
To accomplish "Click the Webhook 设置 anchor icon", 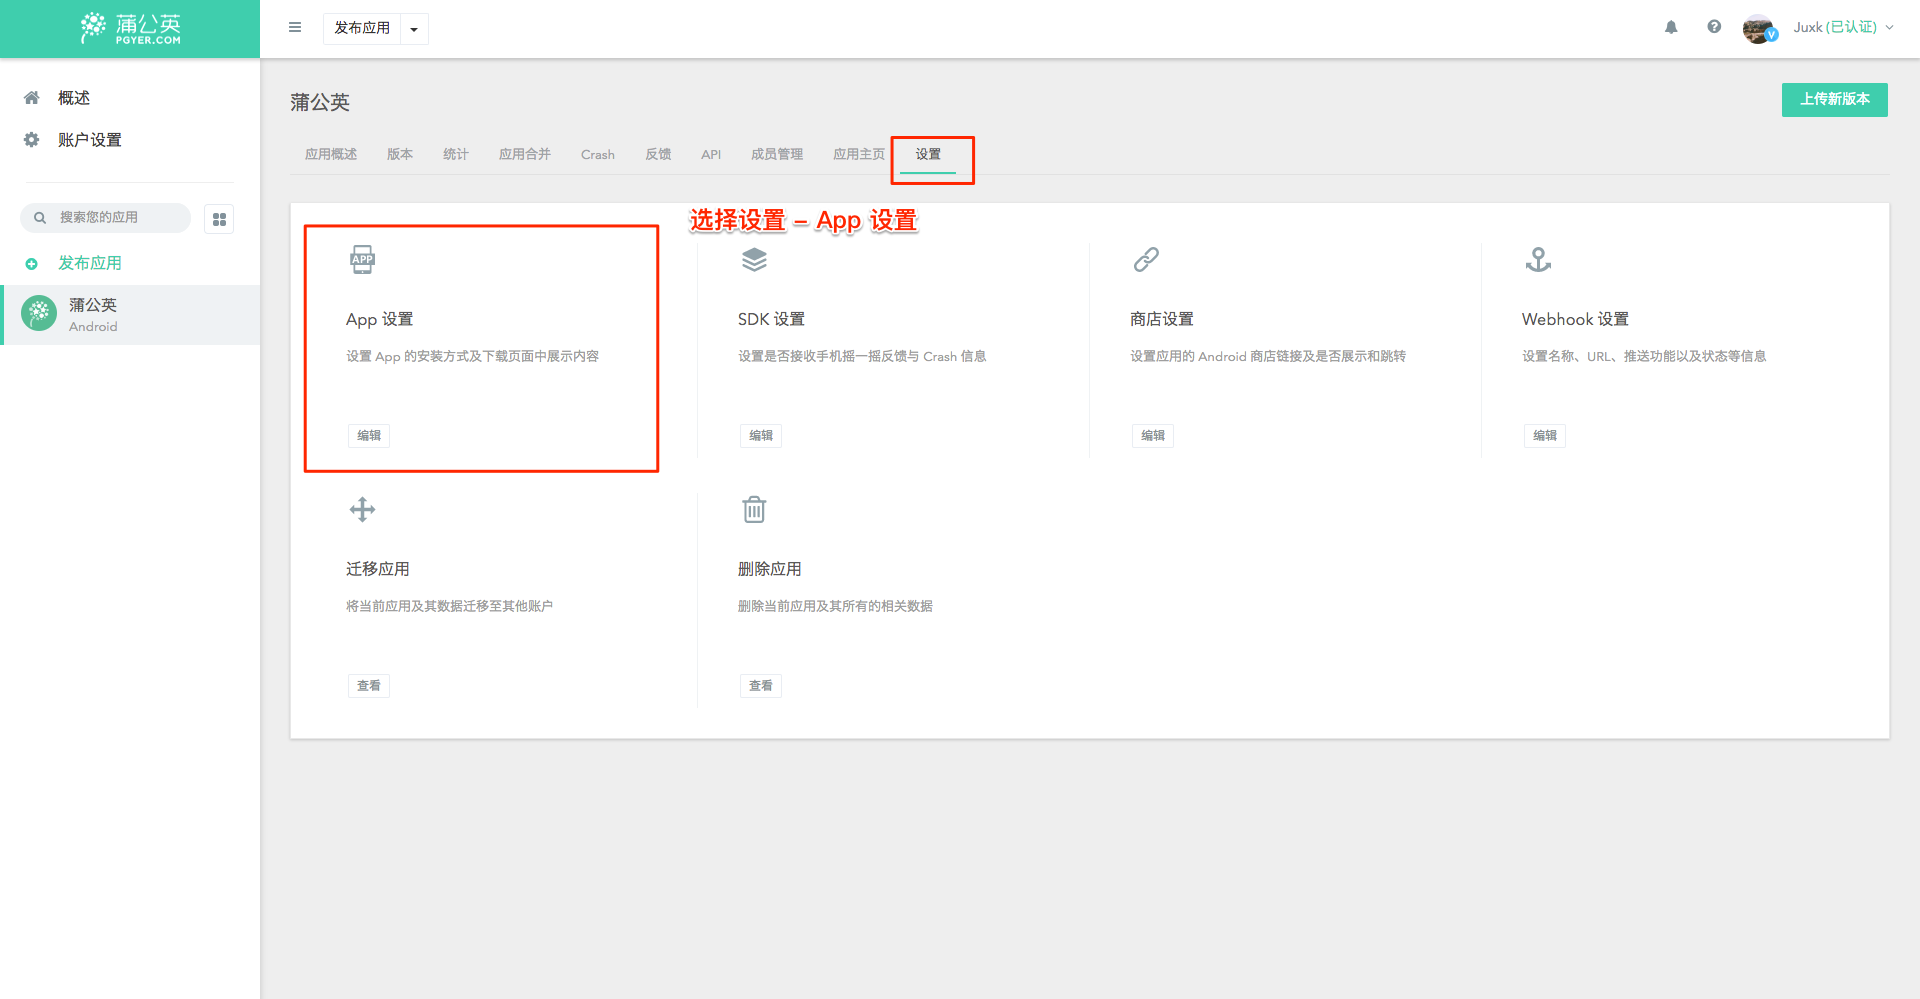I will [x=1538, y=260].
